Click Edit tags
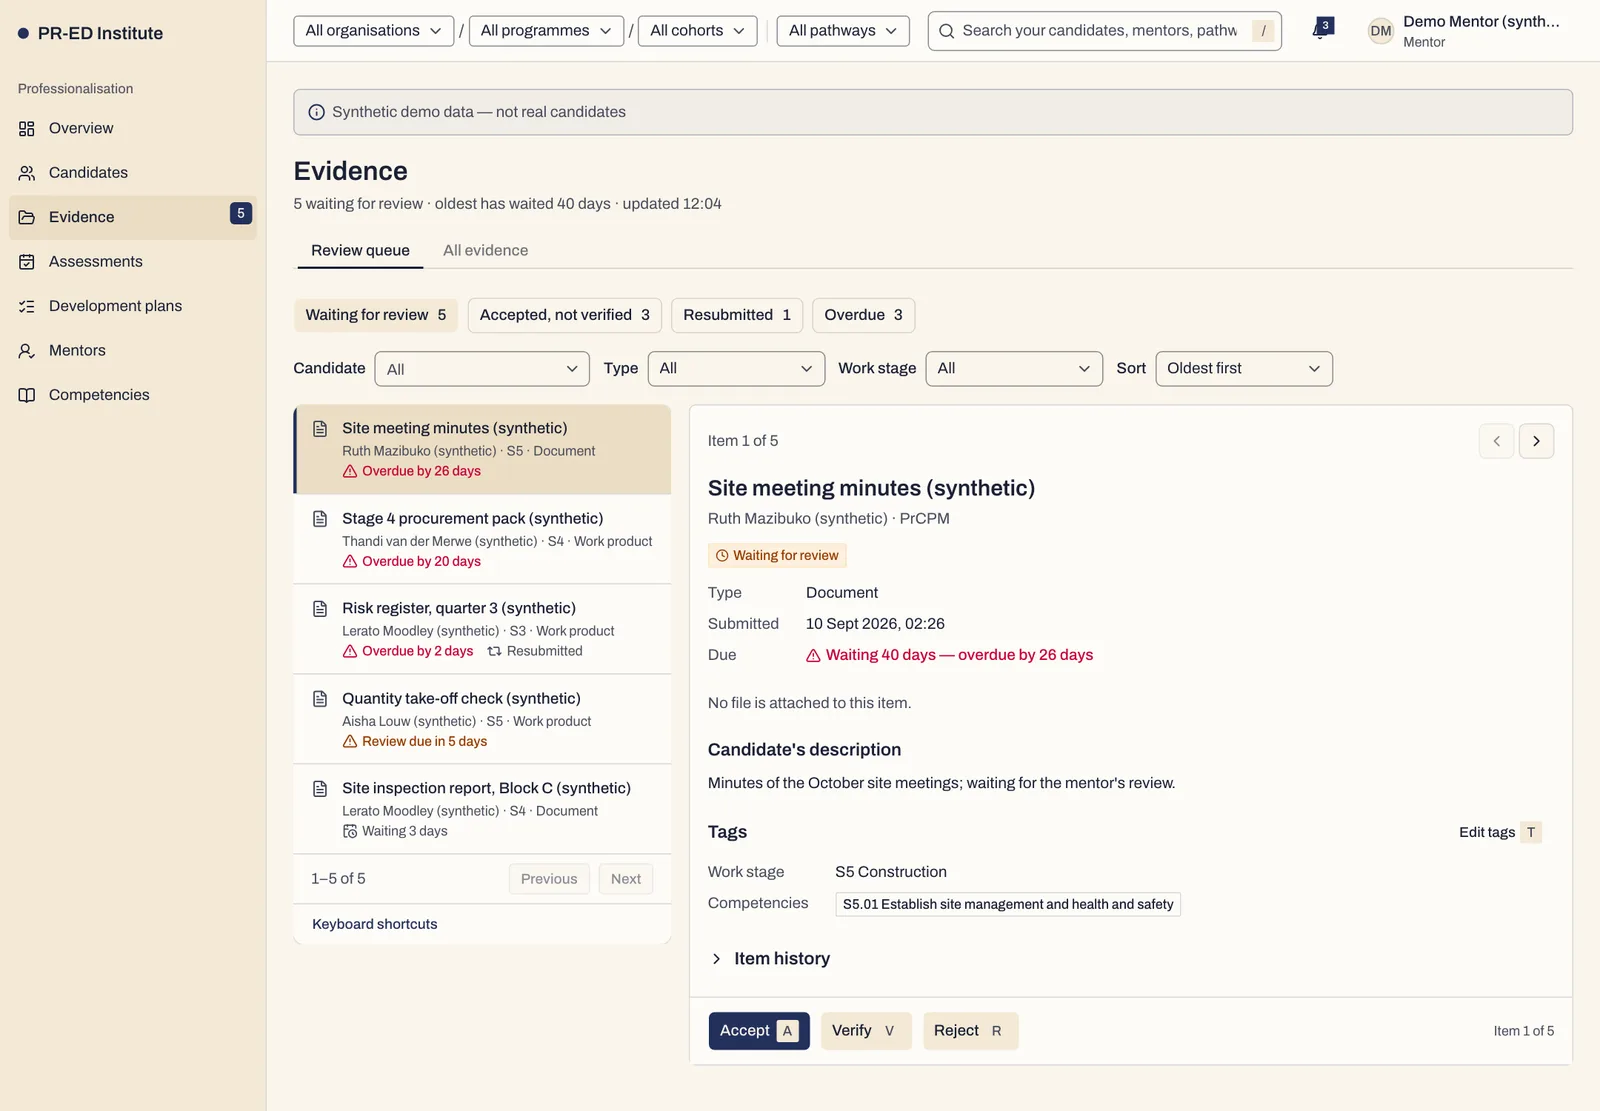The height and width of the screenshot is (1111, 1600). [x=1499, y=833]
